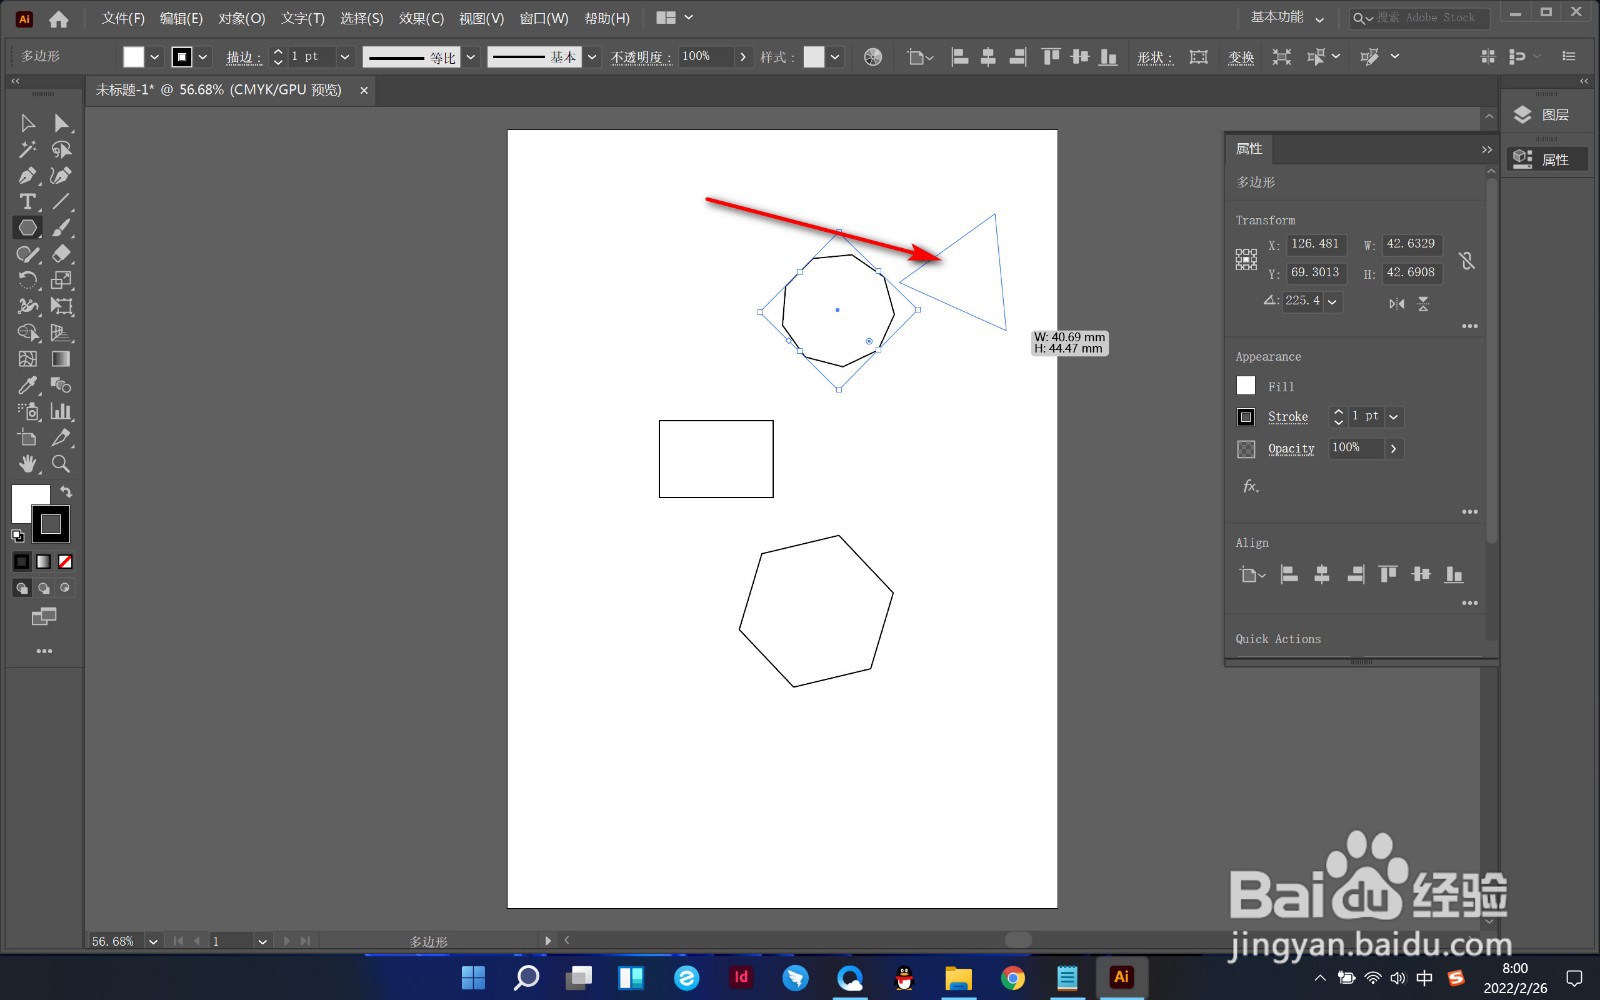
Task: Select the Artboard tool
Action: tap(28, 438)
